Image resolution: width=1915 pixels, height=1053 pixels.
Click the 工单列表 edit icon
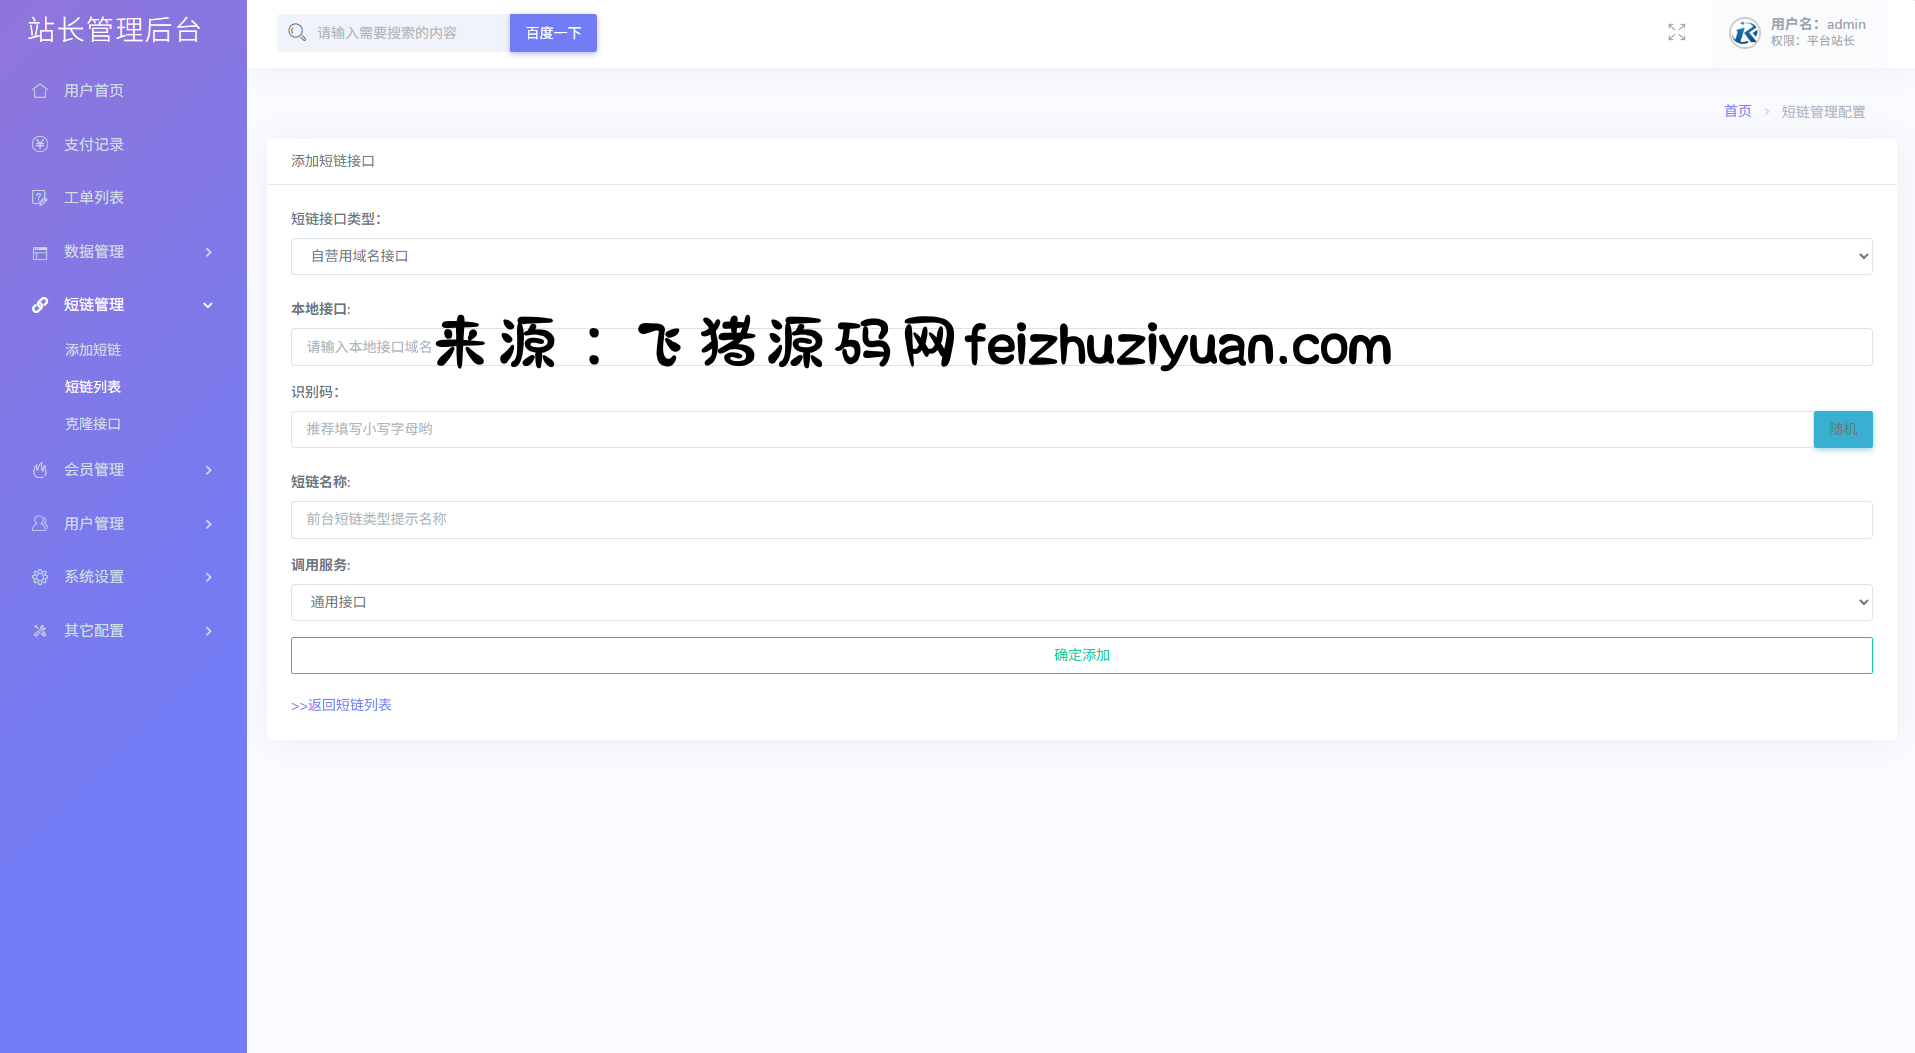click(x=40, y=198)
